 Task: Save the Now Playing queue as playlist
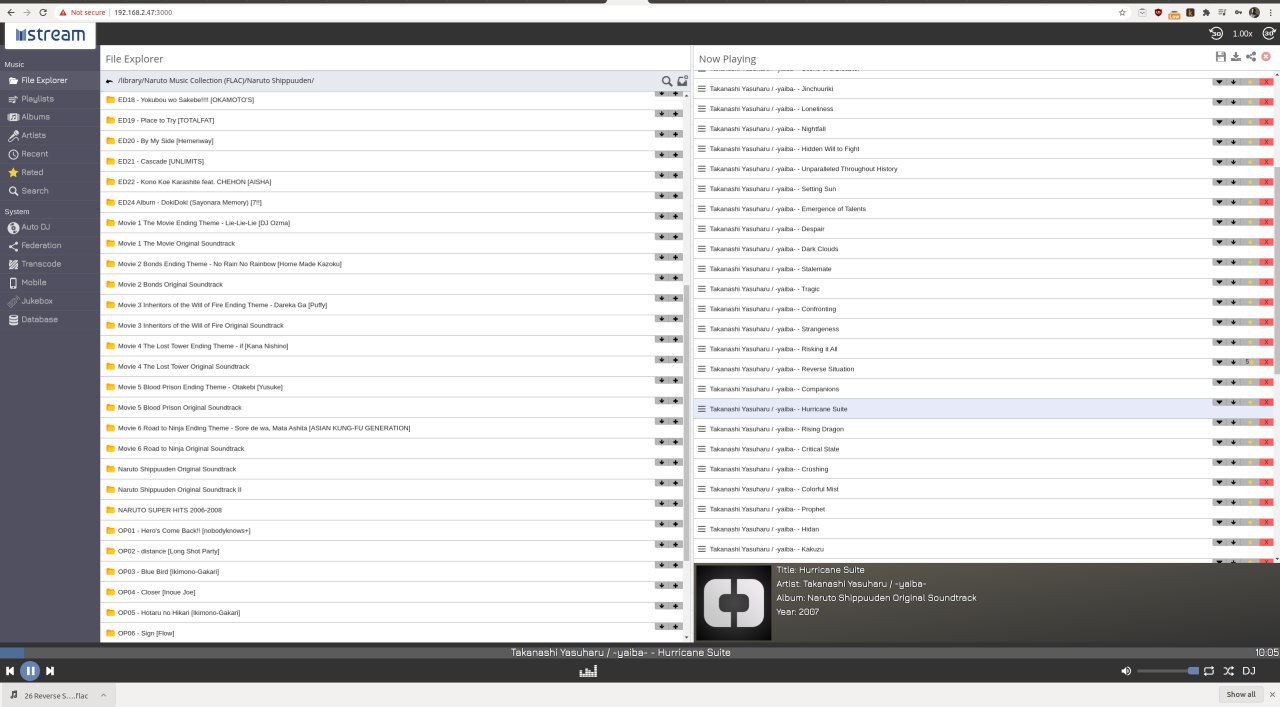tap(1220, 57)
